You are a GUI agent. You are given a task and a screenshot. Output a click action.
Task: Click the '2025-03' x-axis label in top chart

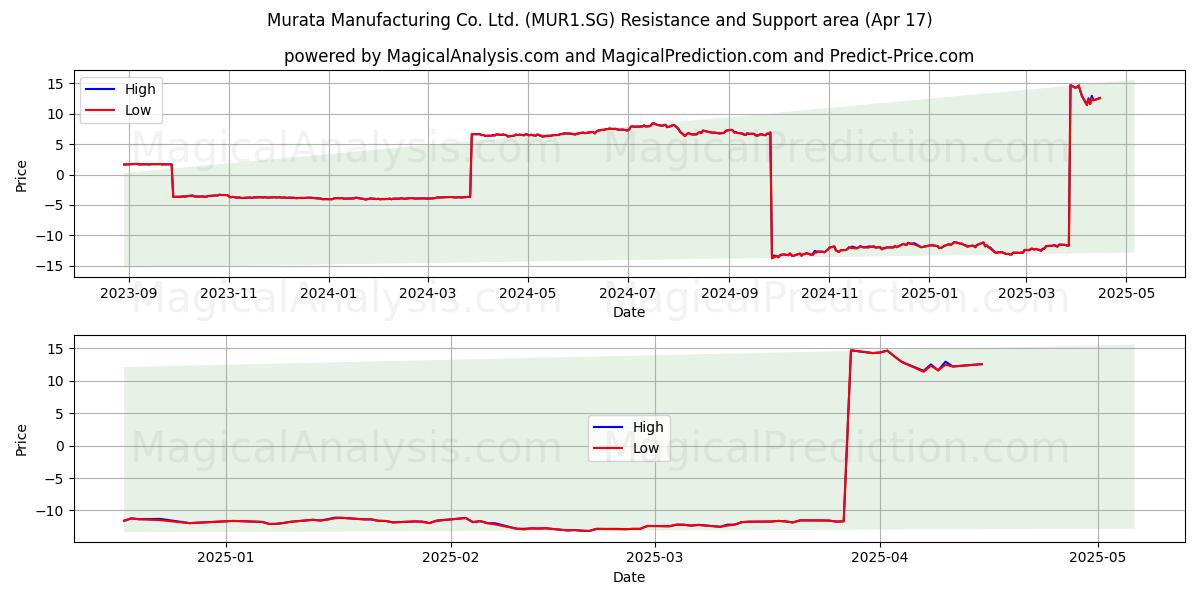(x=1027, y=293)
